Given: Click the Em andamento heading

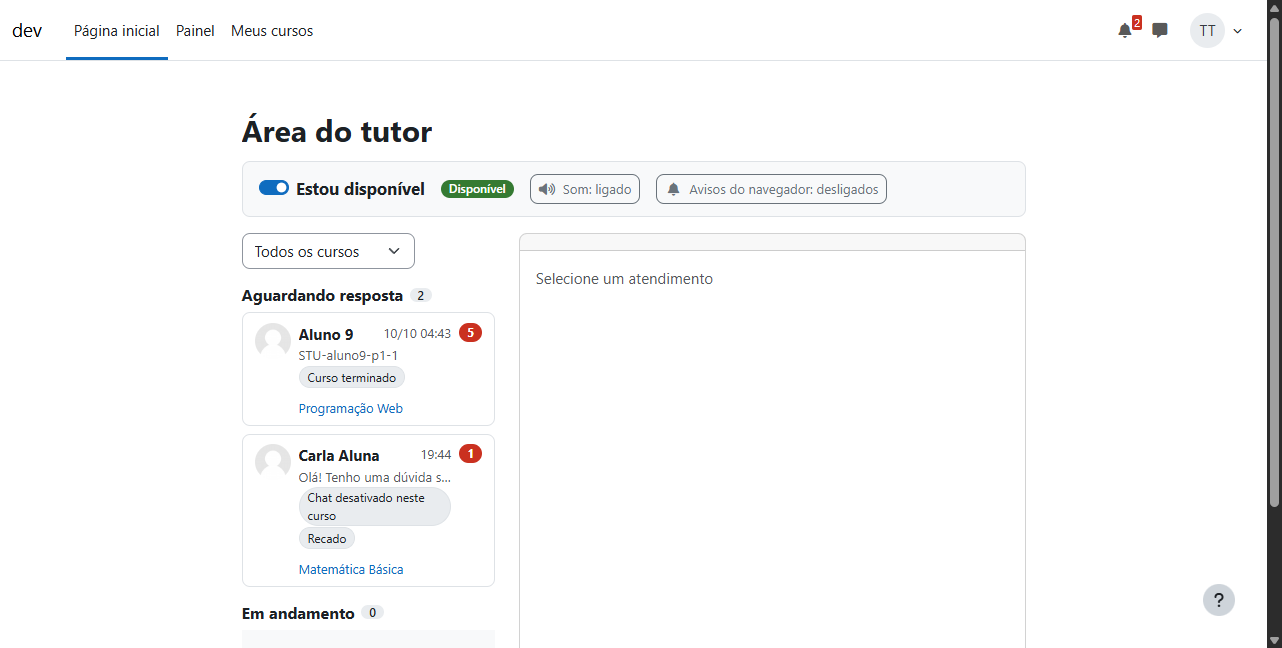Looking at the screenshot, I should [x=298, y=613].
